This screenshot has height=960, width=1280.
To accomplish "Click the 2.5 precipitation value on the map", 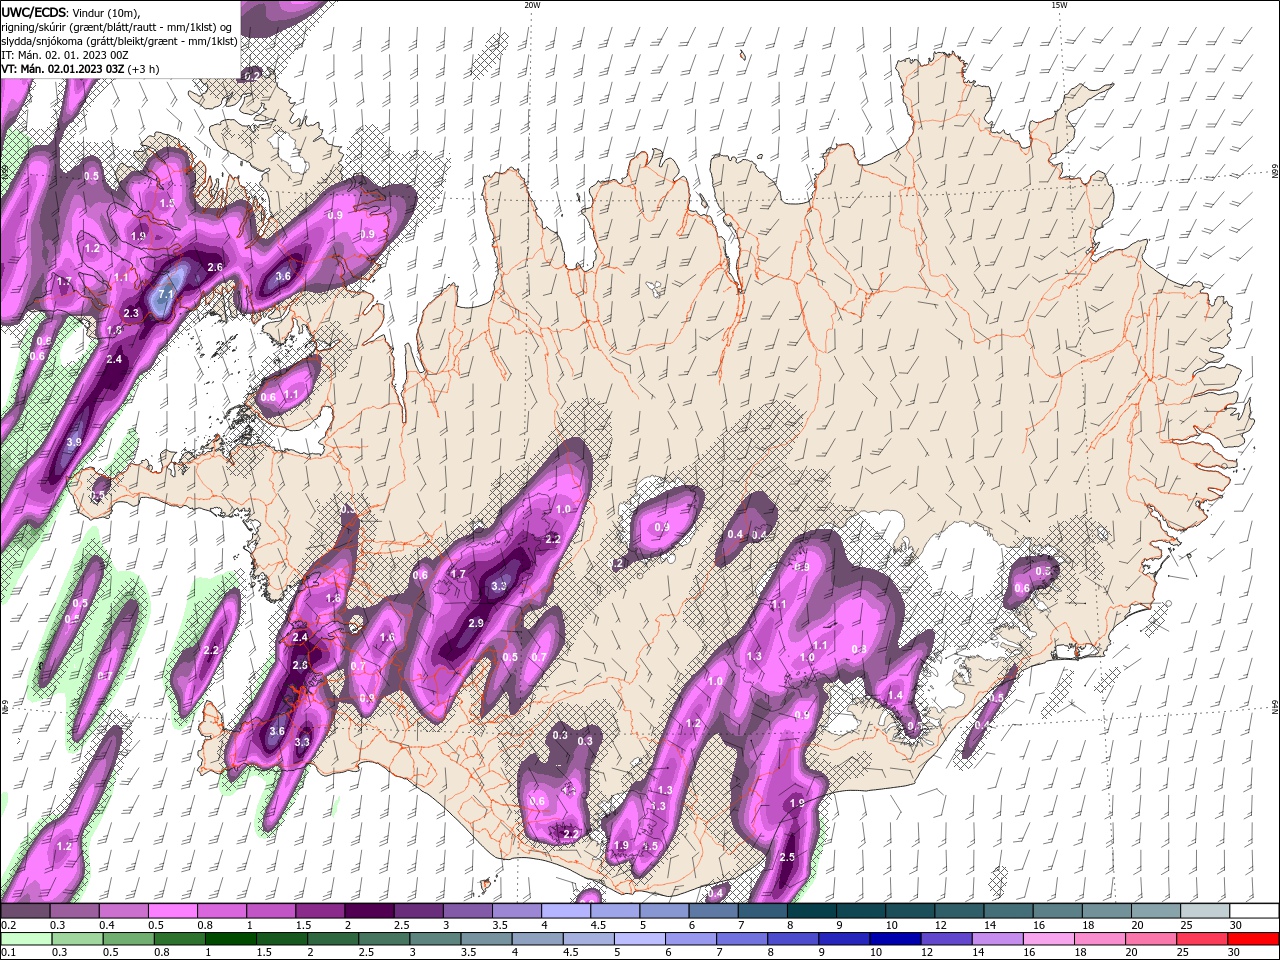I will (x=787, y=857).
